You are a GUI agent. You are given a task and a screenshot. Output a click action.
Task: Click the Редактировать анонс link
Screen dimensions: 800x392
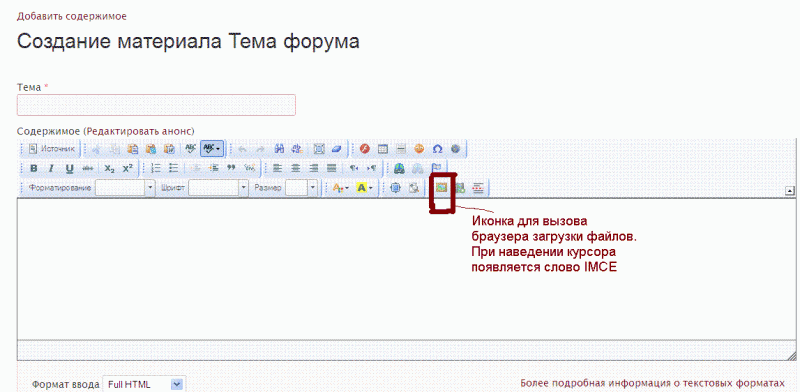tap(140, 131)
